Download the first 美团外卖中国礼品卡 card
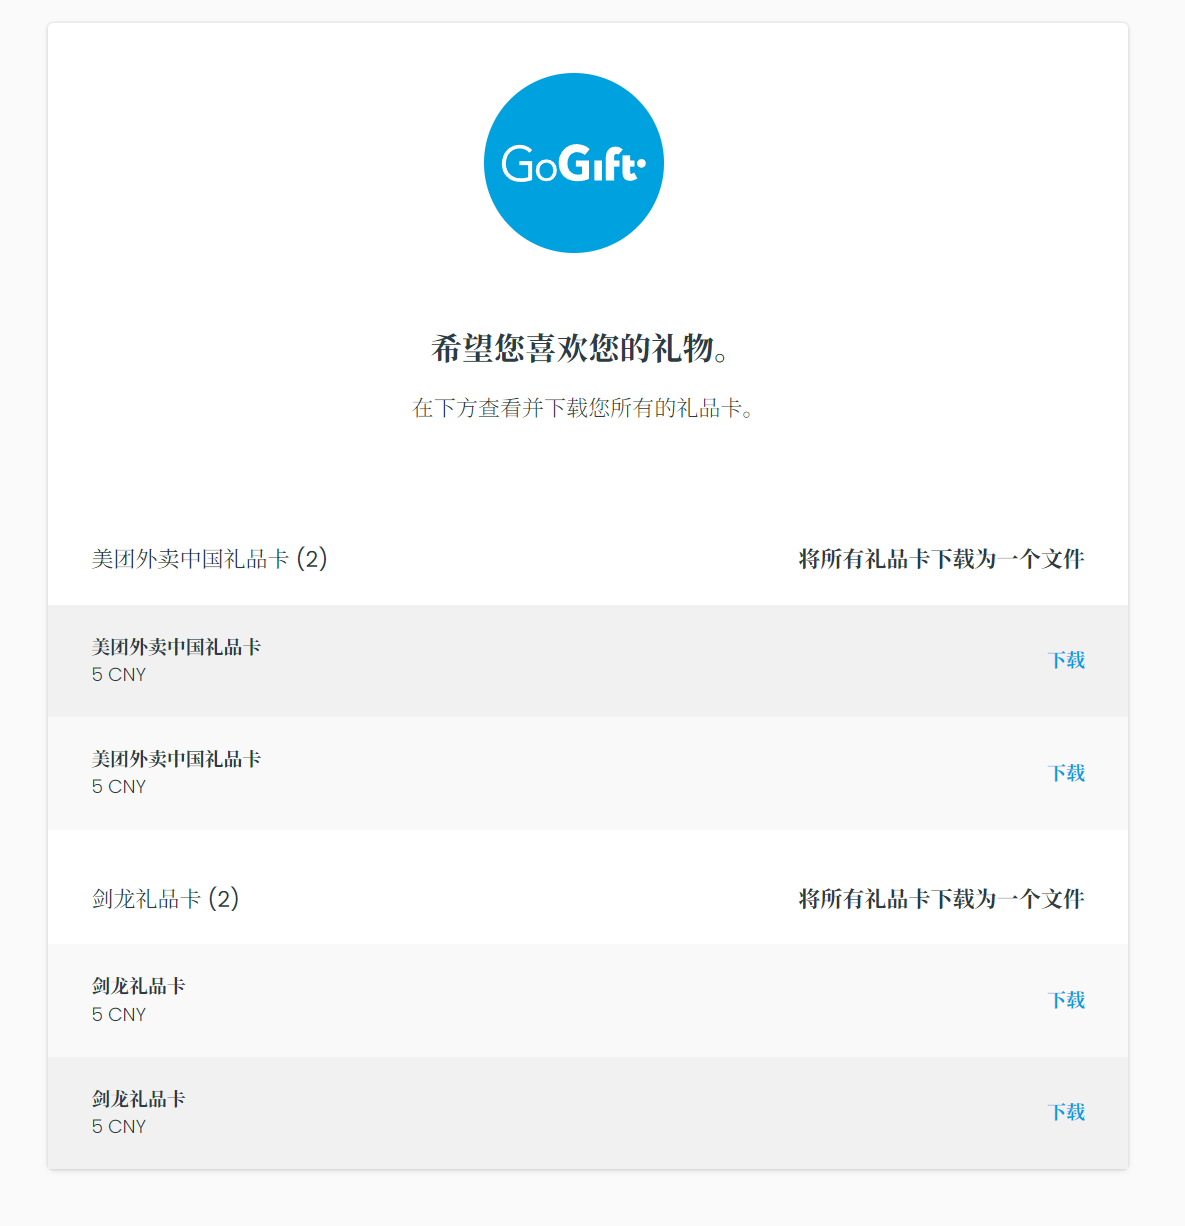The width and height of the screenshot is (1185, 1226). click(x=1067, y=660)
